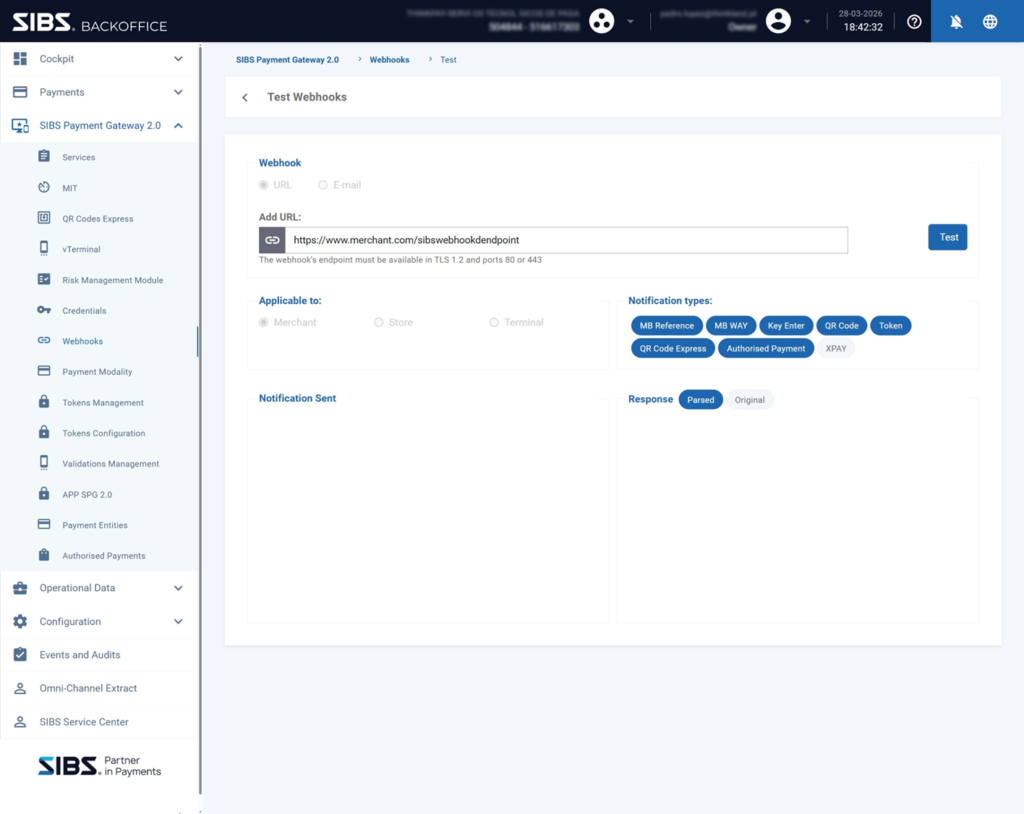Image resolution: width=1024 pixels, height=814 pixels.
Task: Choose the Terminal radio option
Action: [x=494, y=322]
